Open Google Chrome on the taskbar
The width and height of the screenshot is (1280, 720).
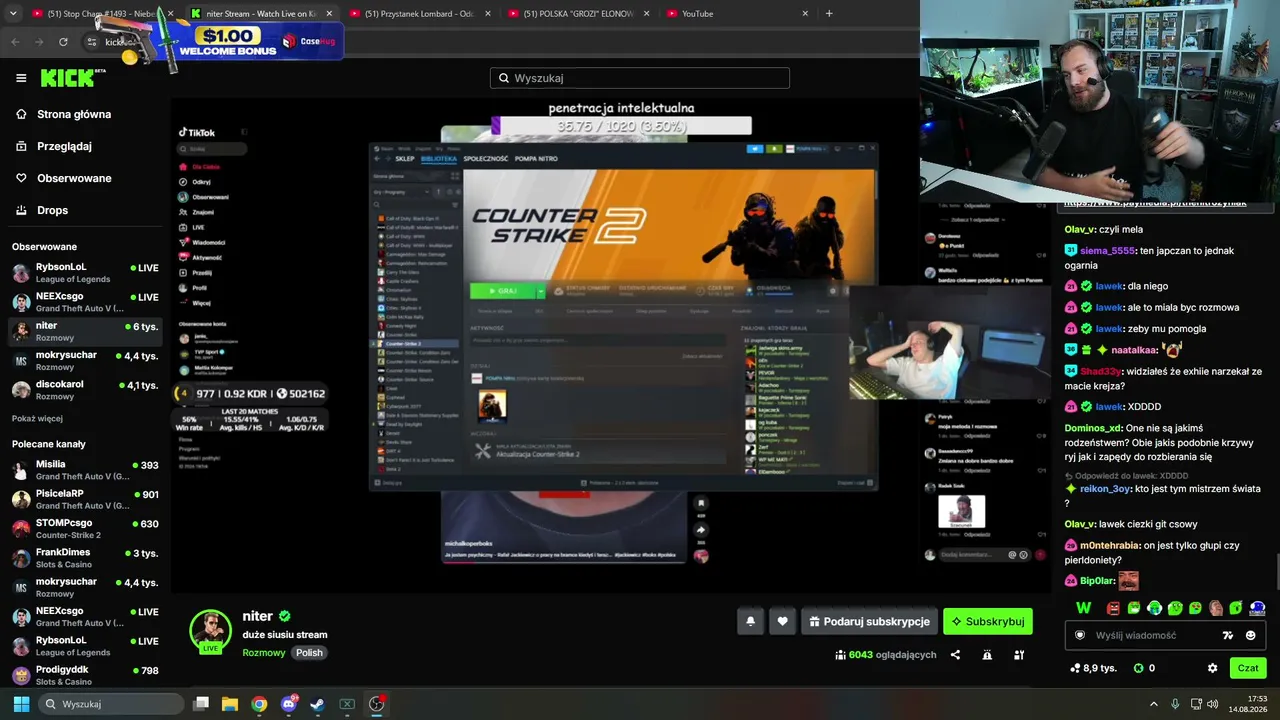259,704
